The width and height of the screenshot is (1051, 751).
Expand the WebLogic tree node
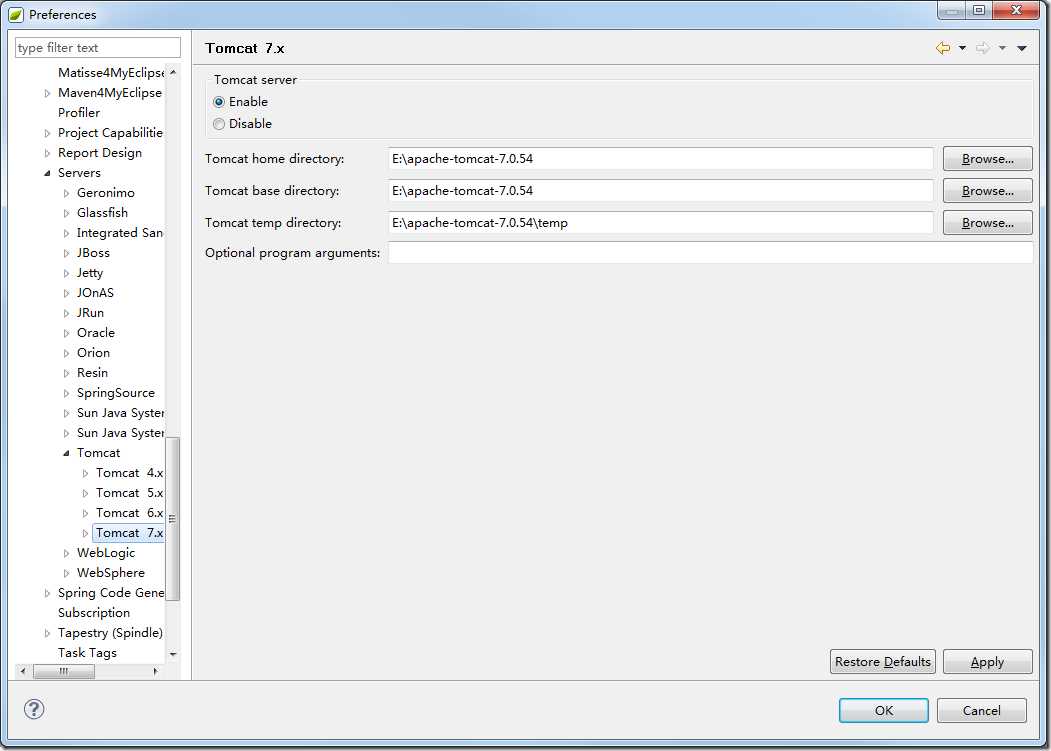pyautogui.click(x=66, y=554)
